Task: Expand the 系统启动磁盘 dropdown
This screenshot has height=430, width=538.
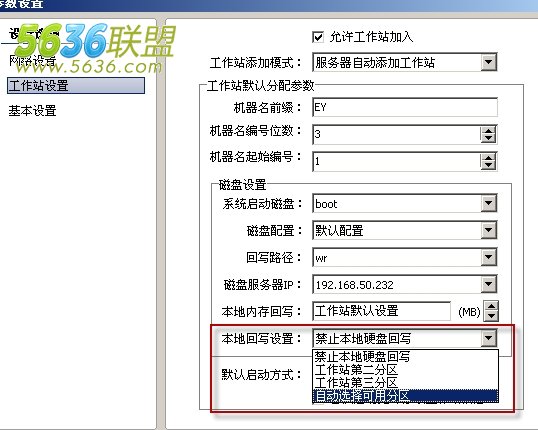Action: coord(489,204)
